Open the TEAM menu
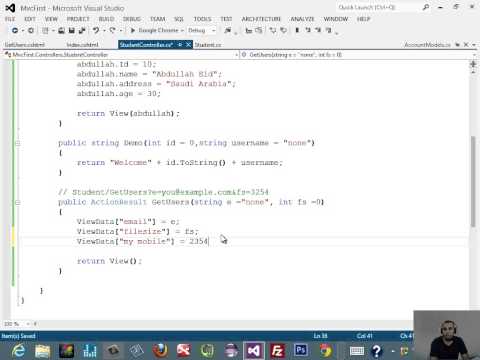 (x=157, y=19)
